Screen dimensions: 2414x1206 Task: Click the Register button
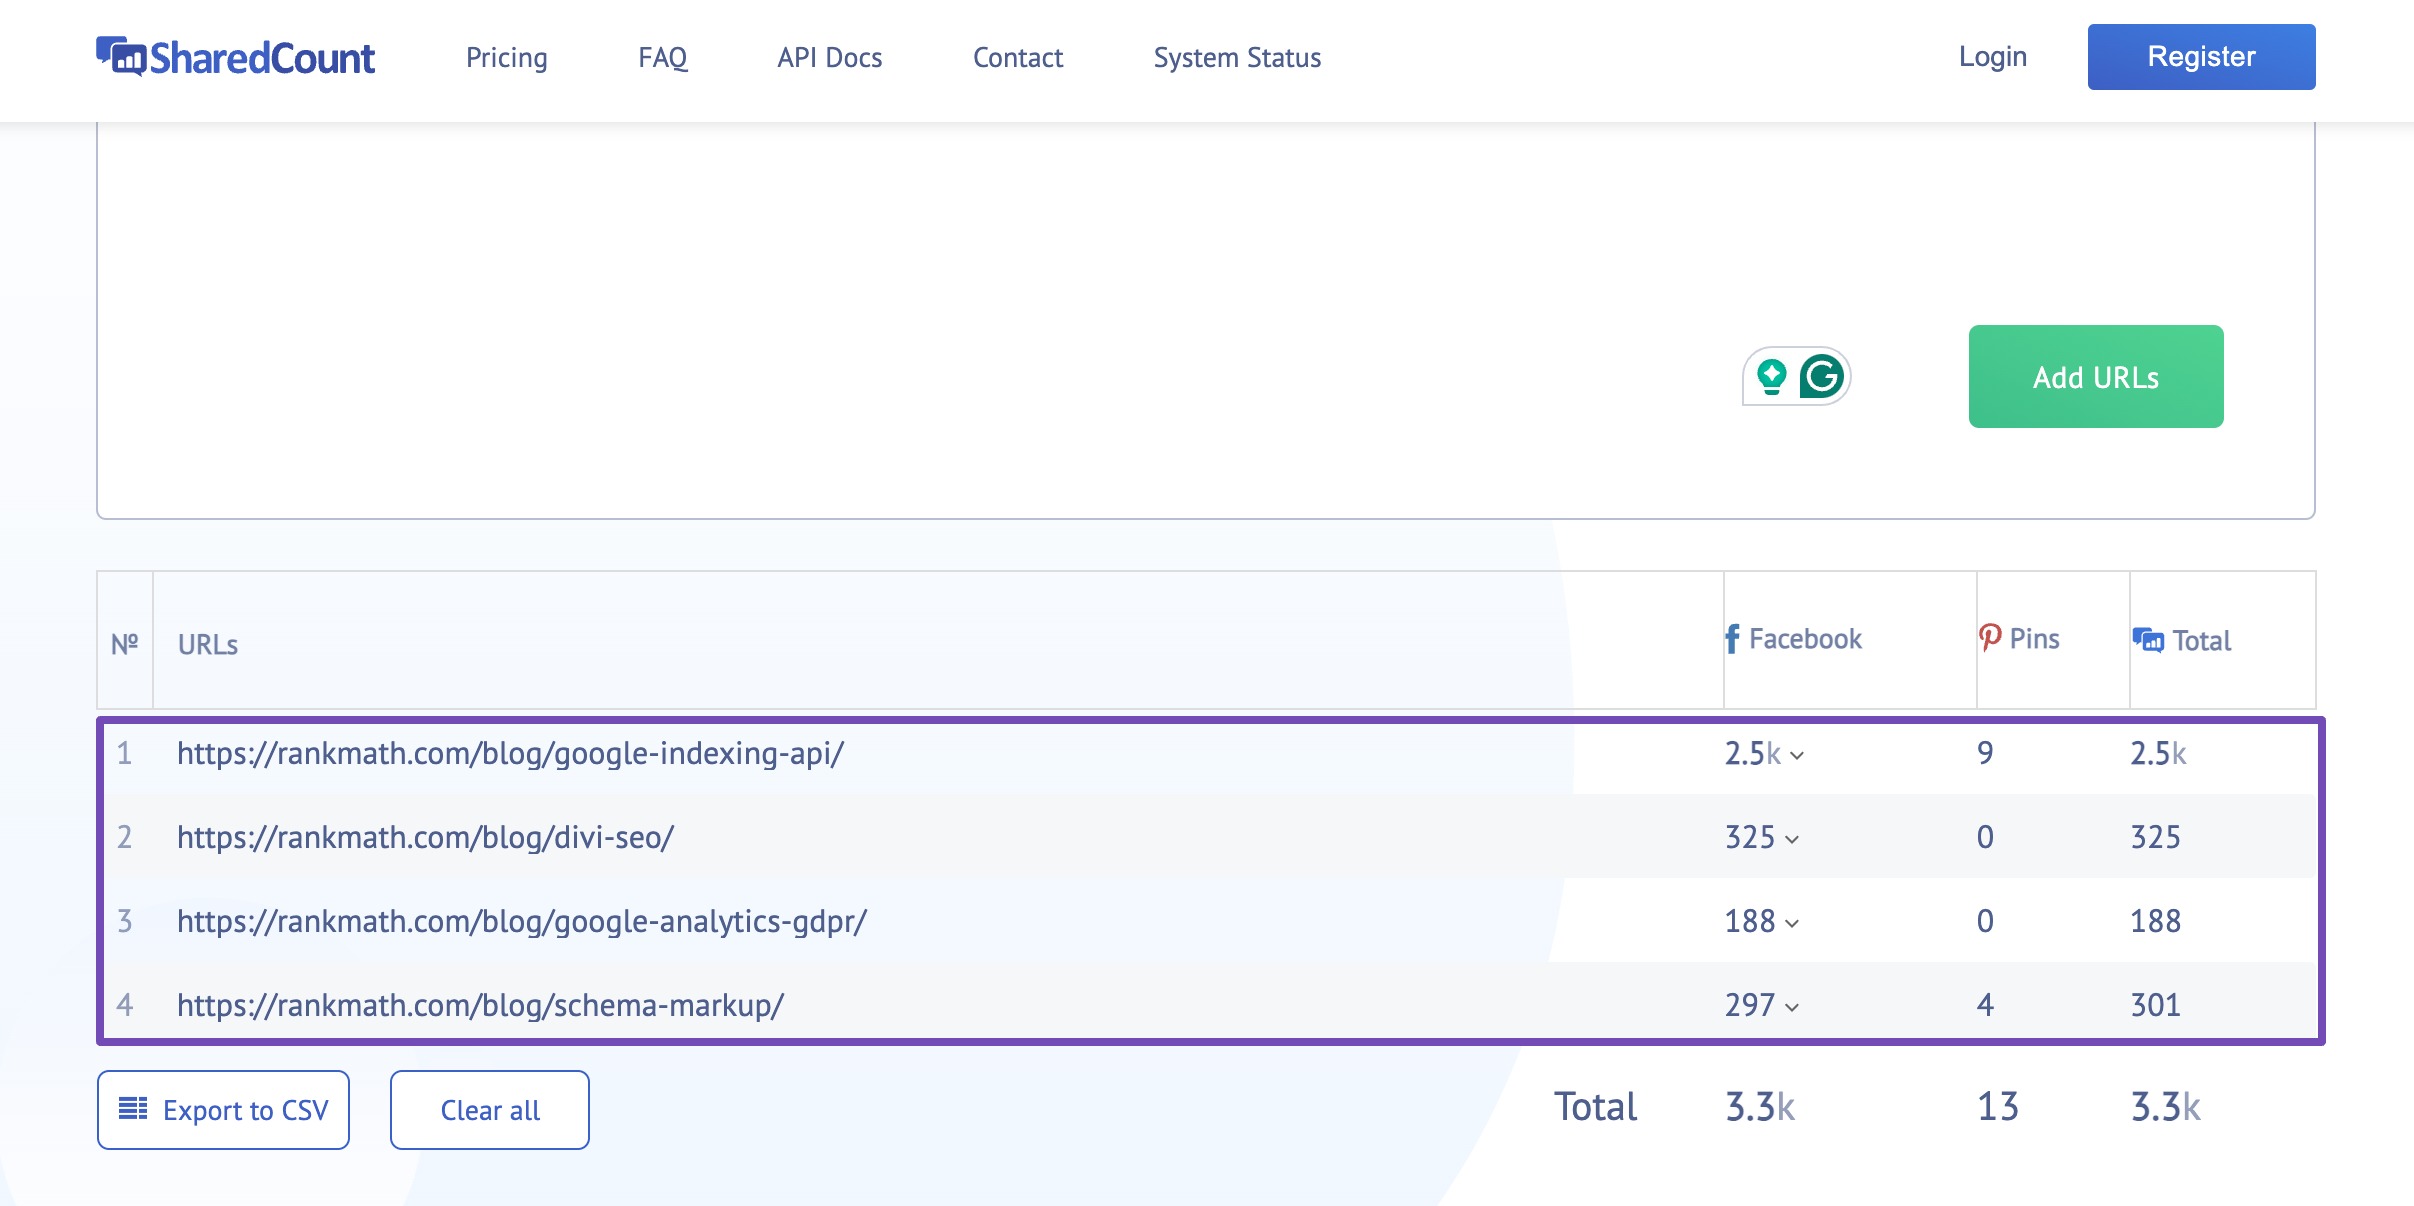point(2201,57)
